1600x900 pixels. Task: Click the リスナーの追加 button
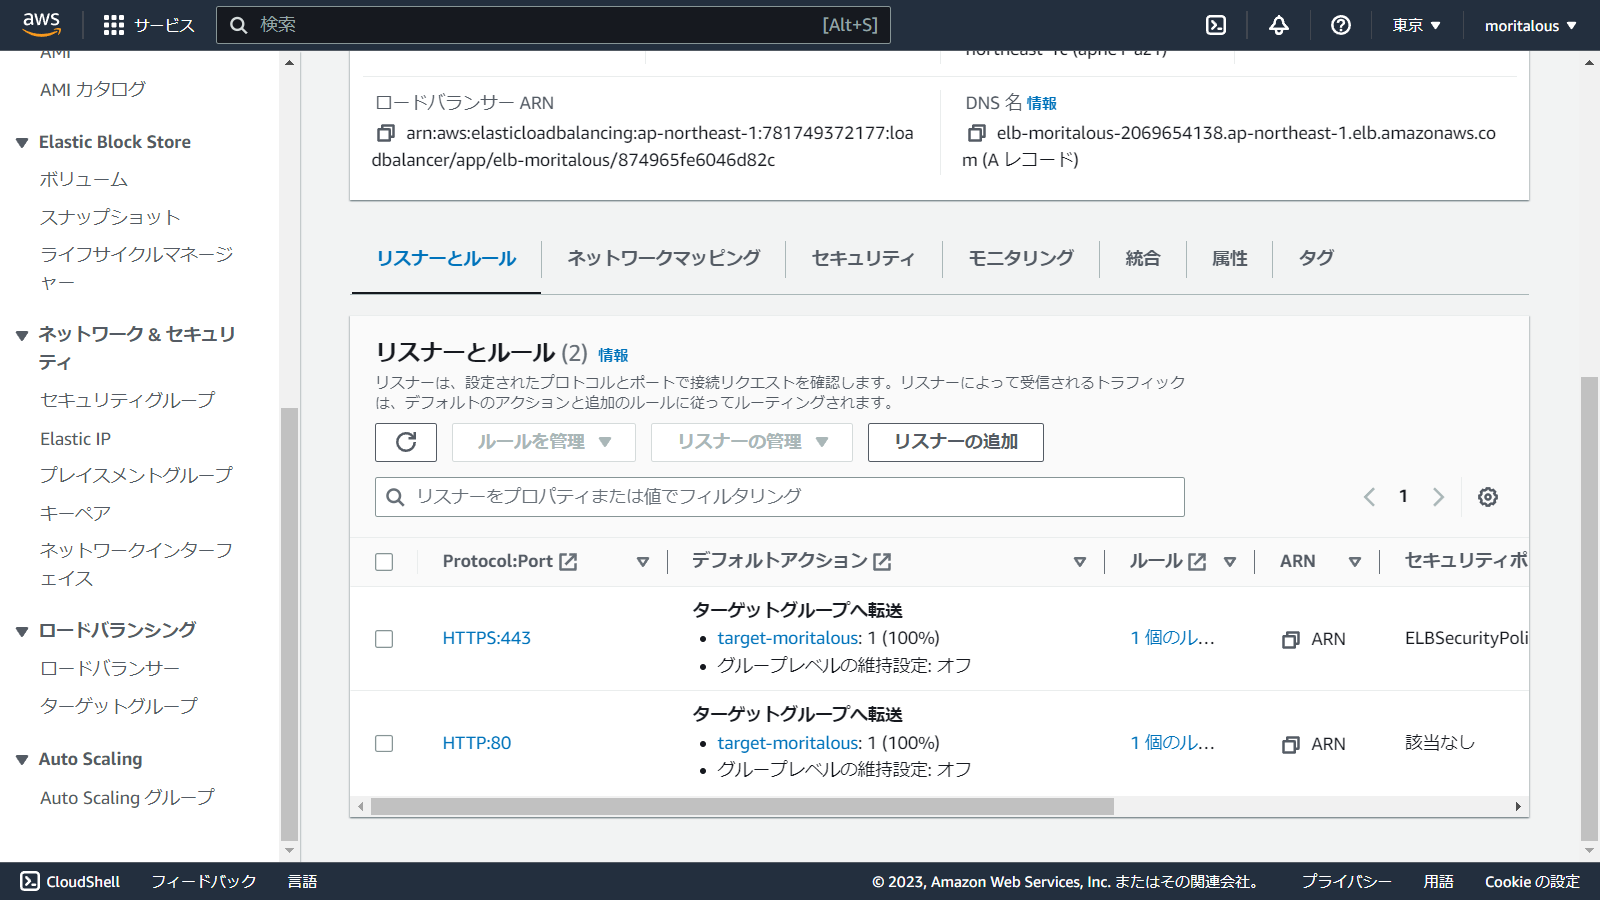tap(955, 442)
